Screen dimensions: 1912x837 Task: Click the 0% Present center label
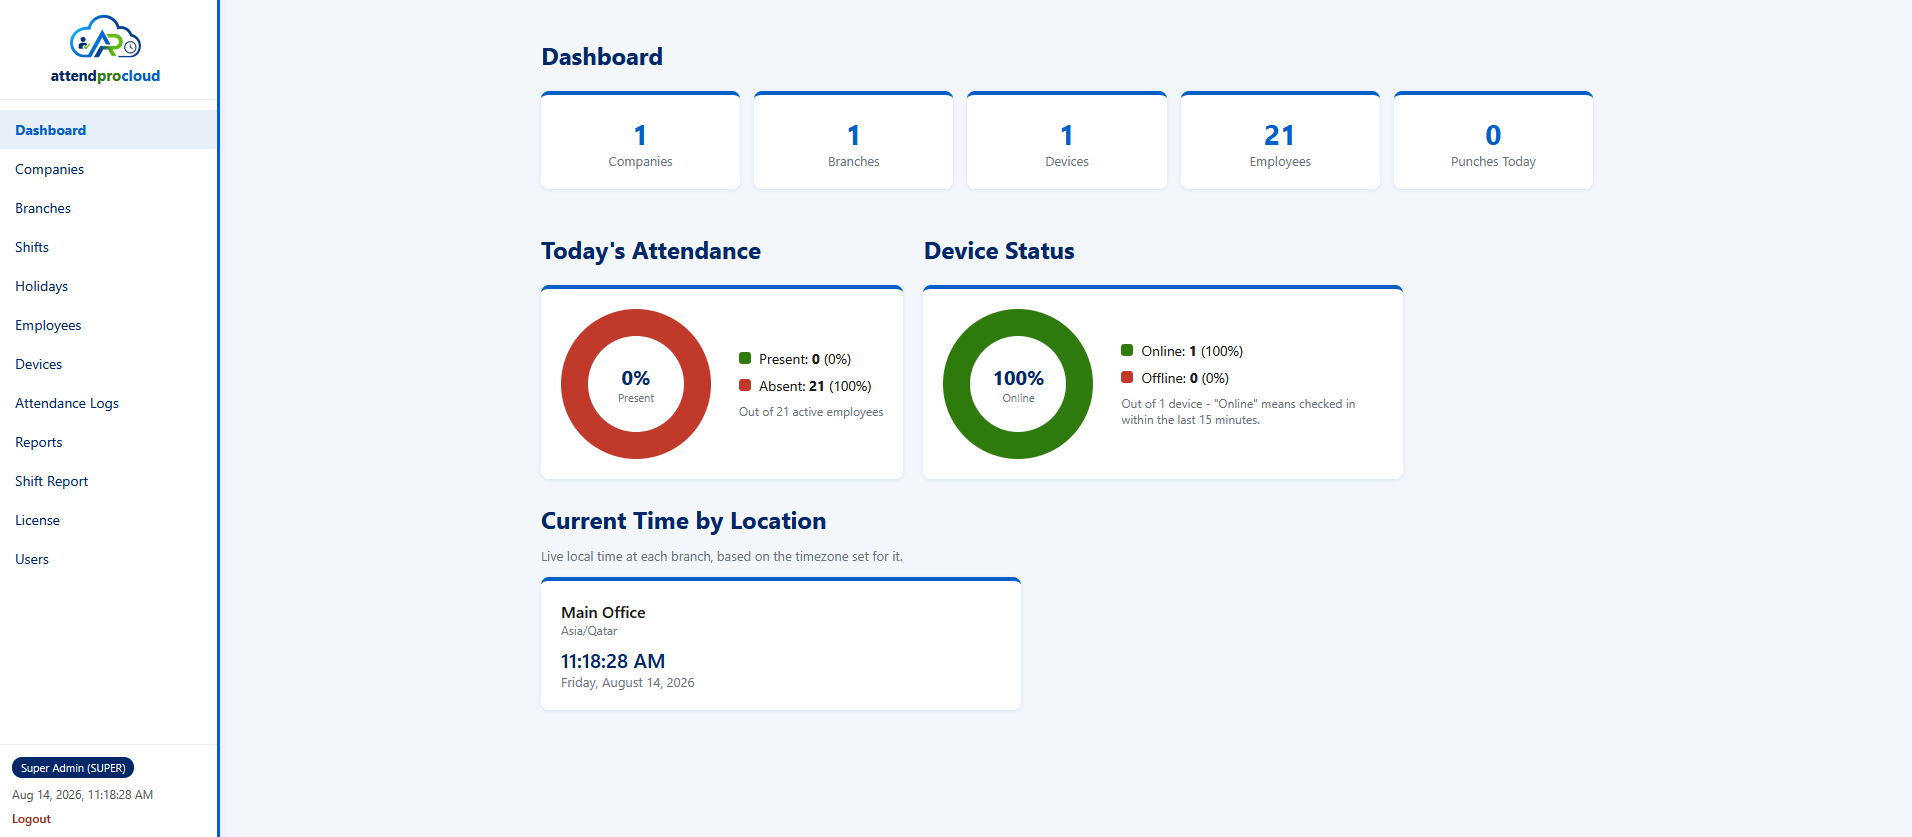click(x=636, y=385)
